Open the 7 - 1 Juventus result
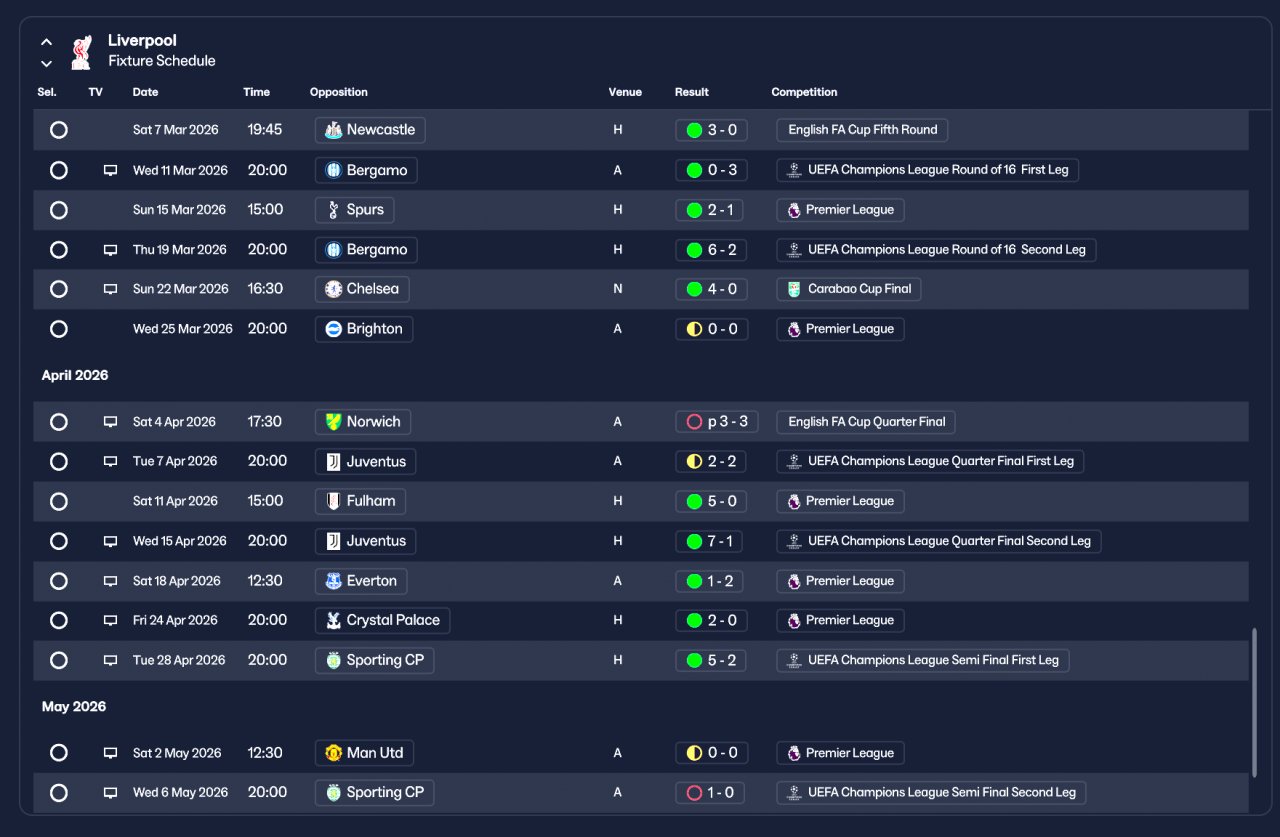This screenshot has width=1280, height=837. (x=710, y=541)
